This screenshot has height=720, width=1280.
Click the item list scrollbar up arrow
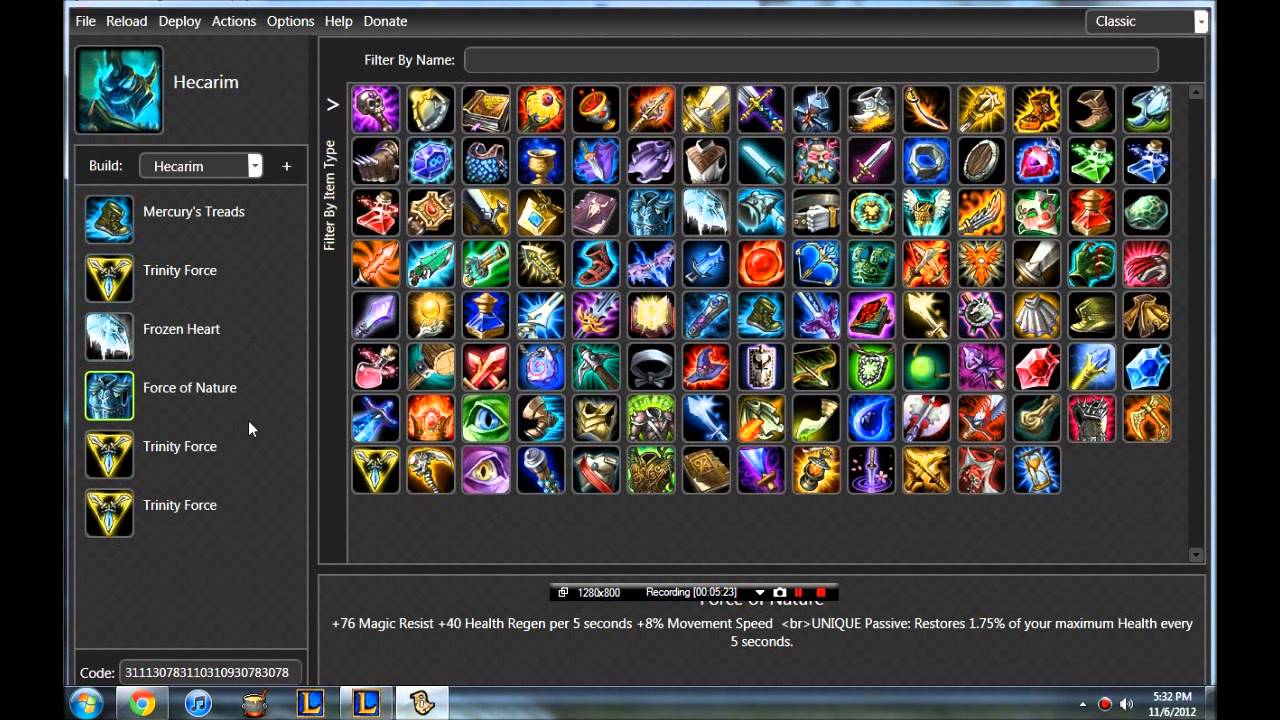(1196, 92)
